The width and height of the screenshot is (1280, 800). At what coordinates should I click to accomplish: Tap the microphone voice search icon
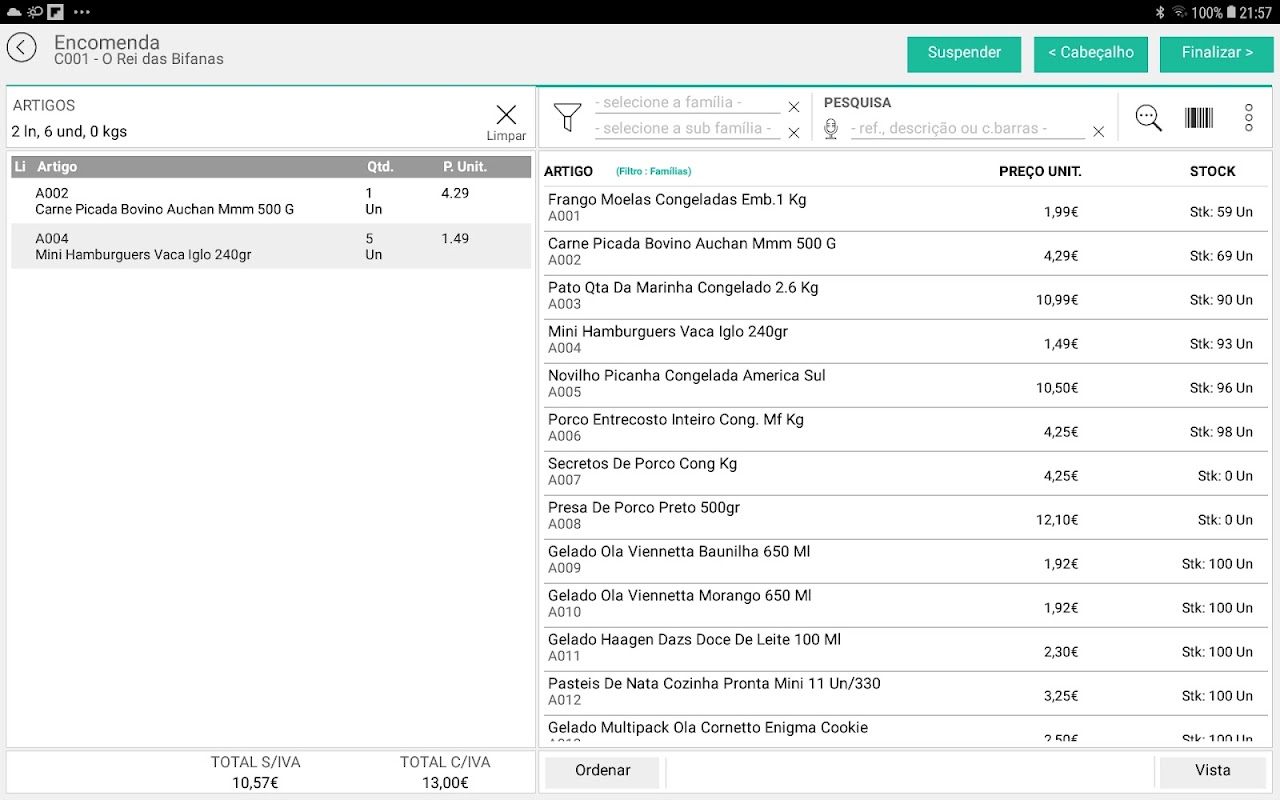coord(830,129)
